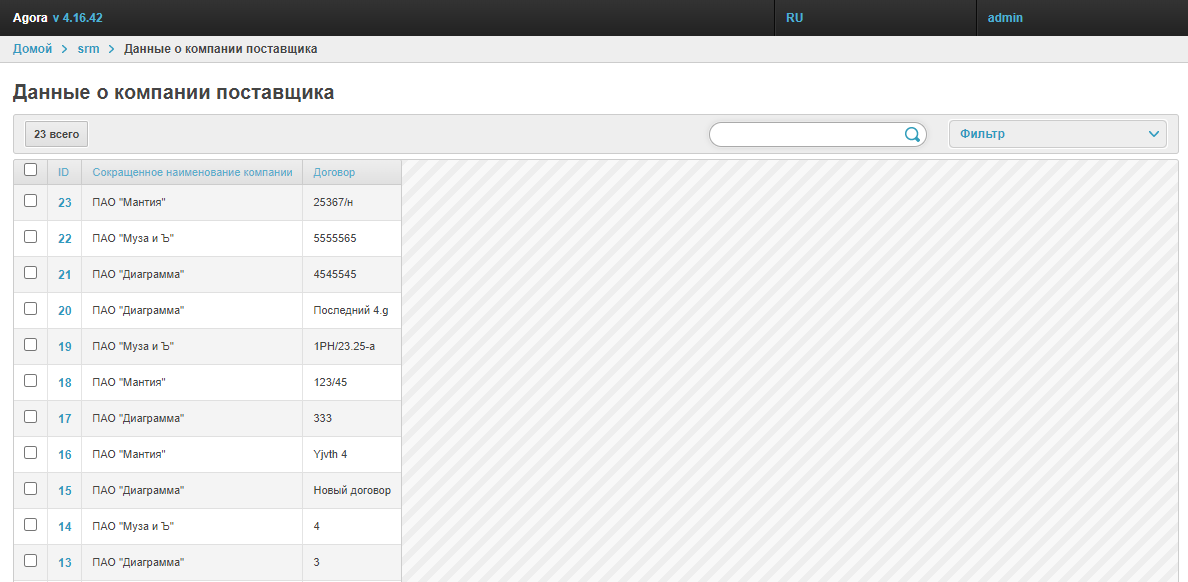Image resolution: width=1188 pixels, height=582 pixels.
Task: Toggle the select-all checkbox in table header
Action: (30, 171)
